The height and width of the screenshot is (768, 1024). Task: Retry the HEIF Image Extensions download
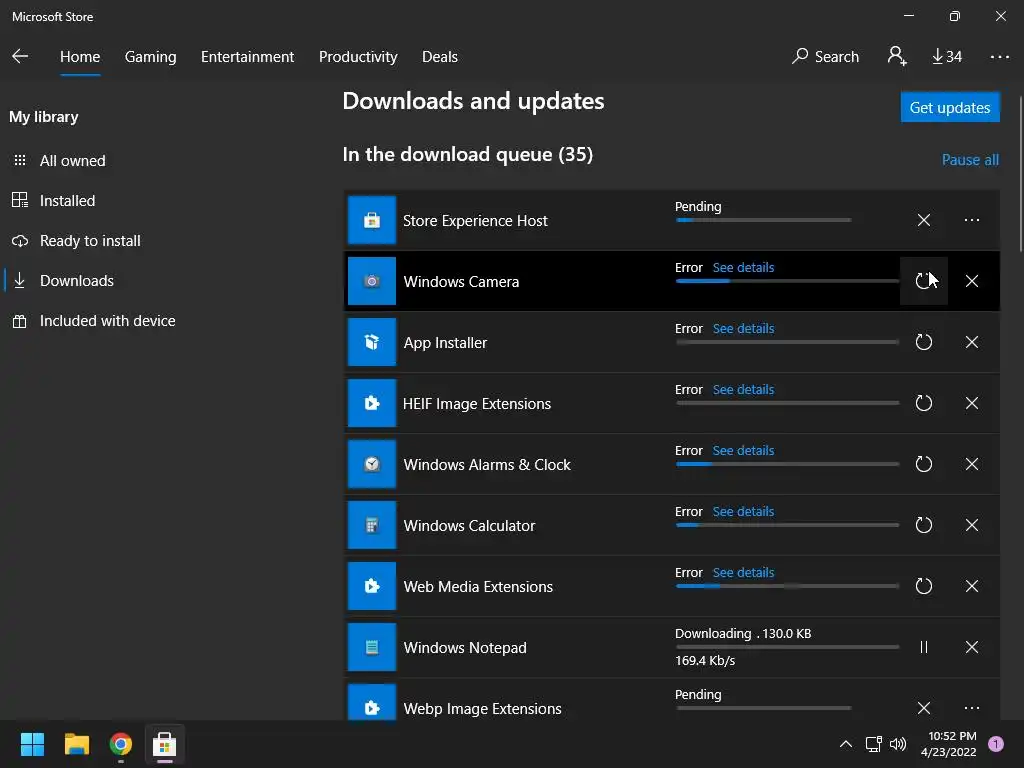pos(924,403)
